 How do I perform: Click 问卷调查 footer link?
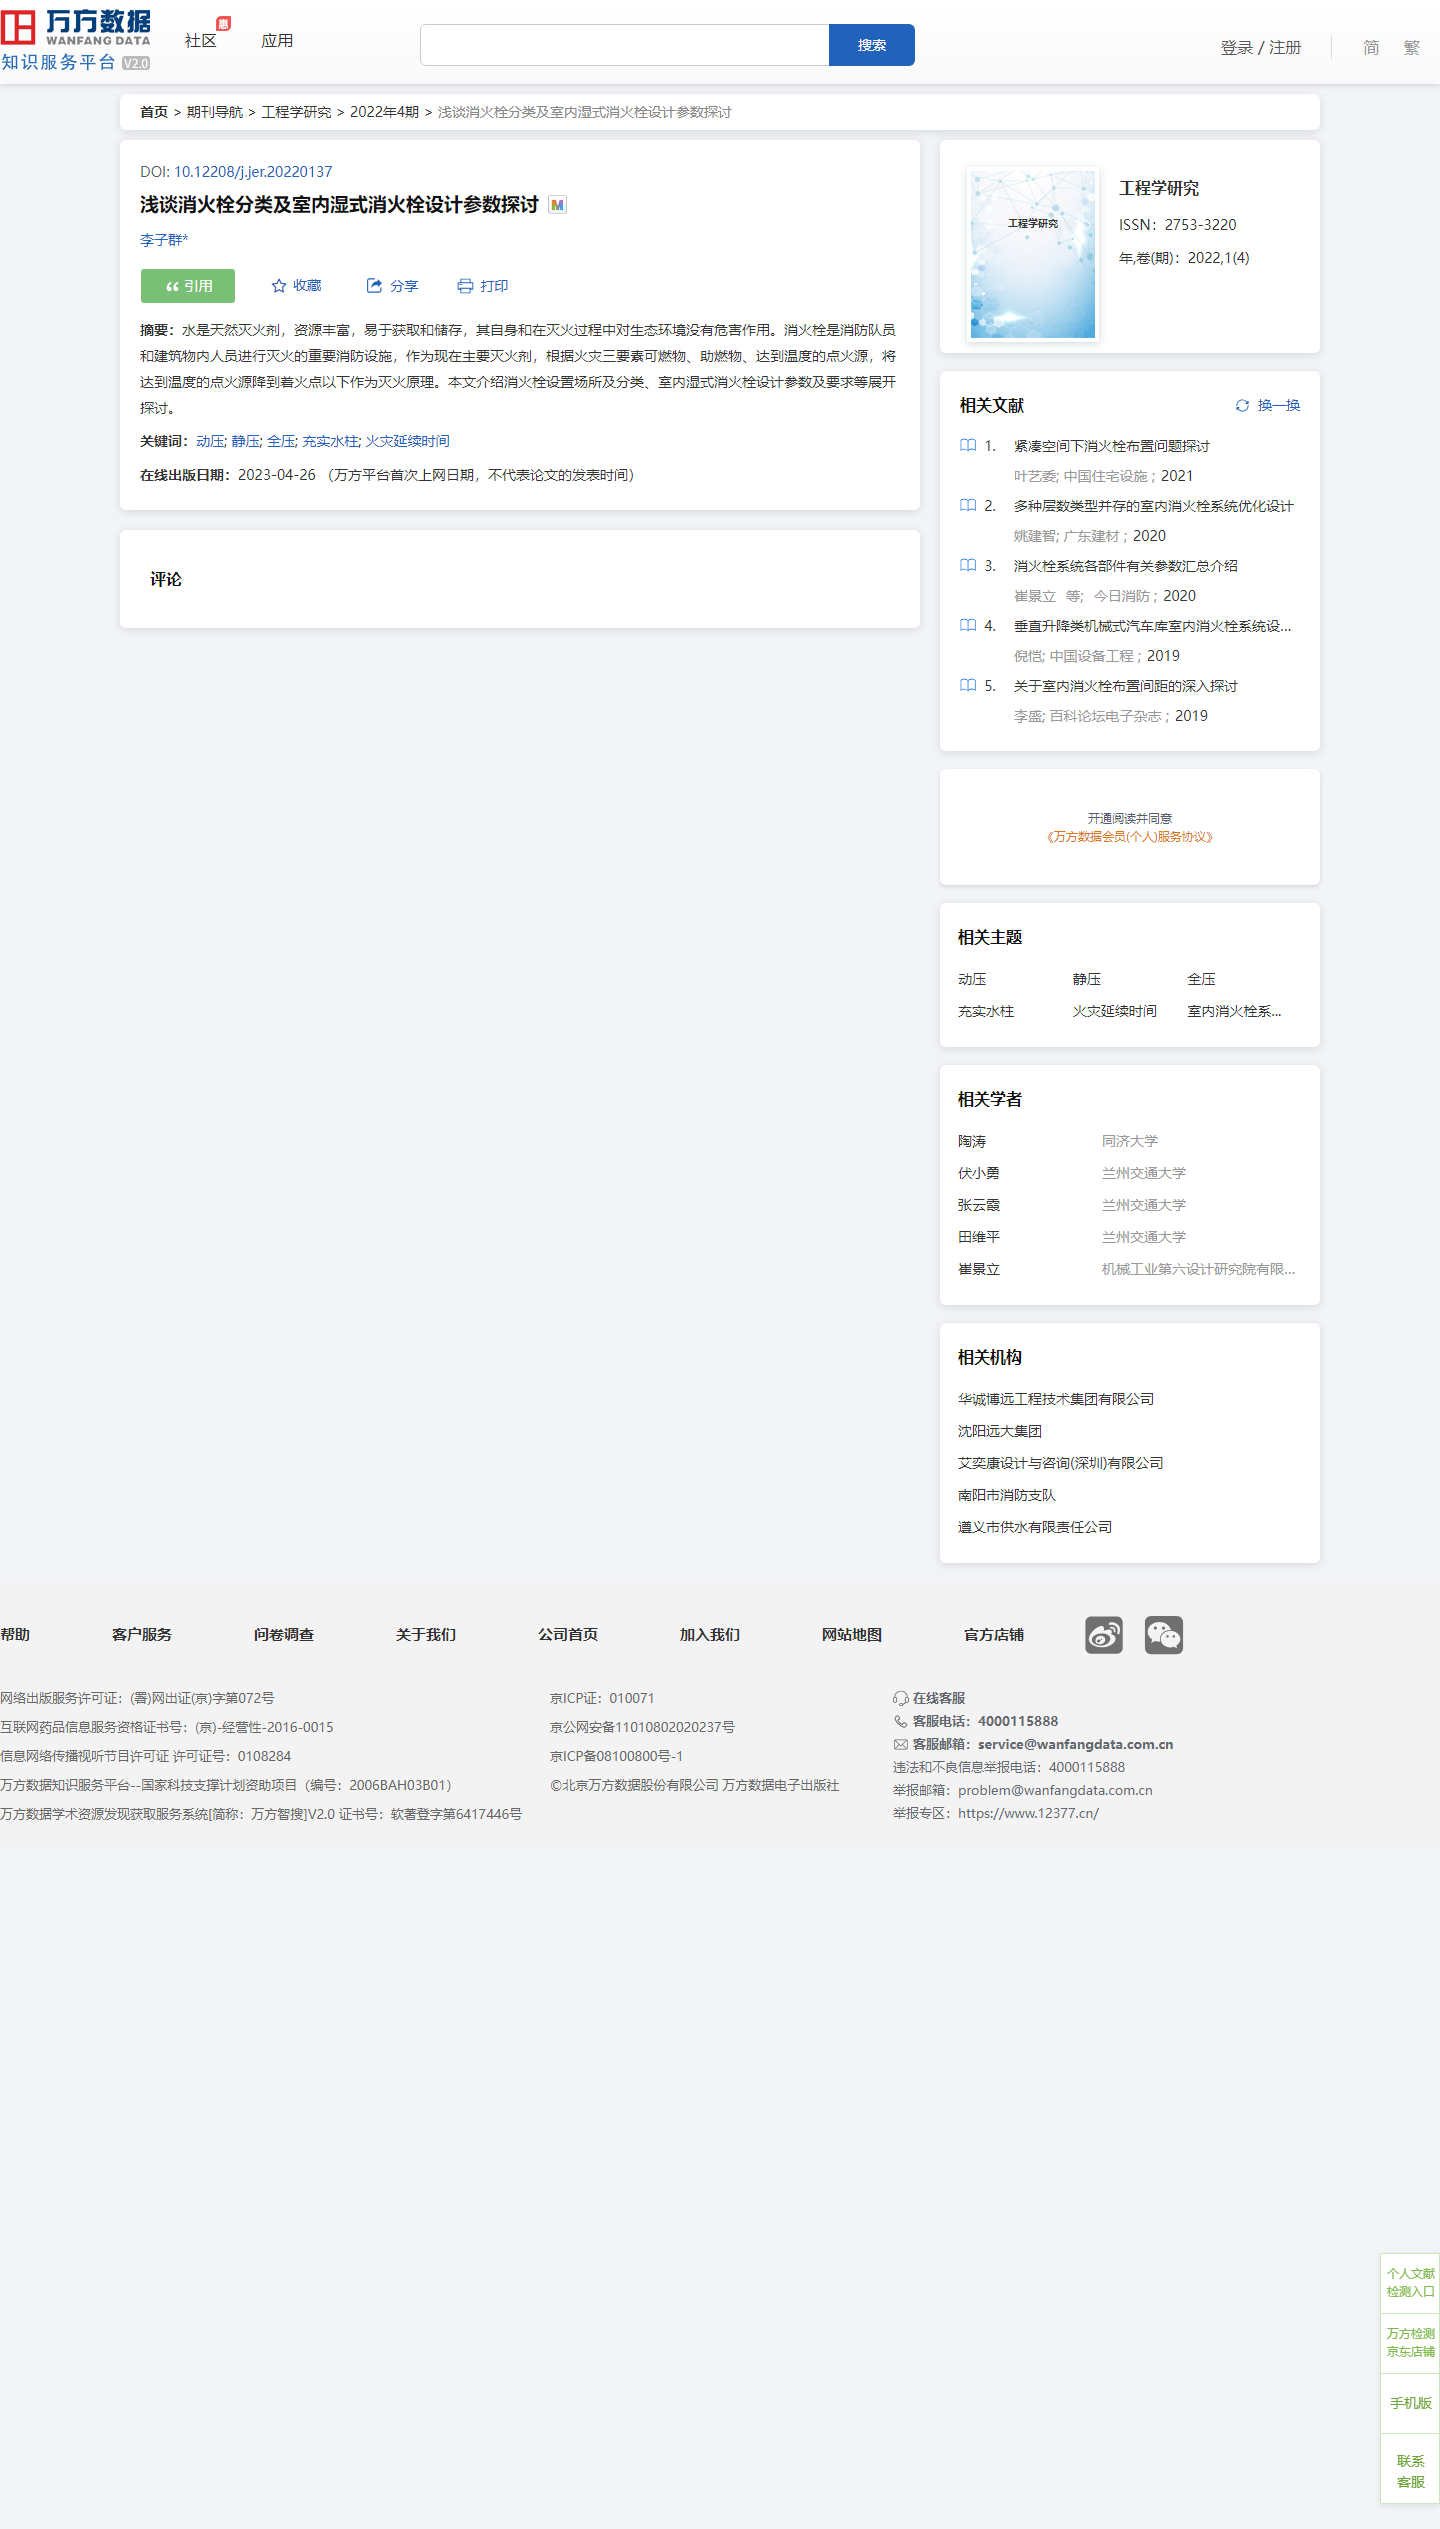(284, 1635)
